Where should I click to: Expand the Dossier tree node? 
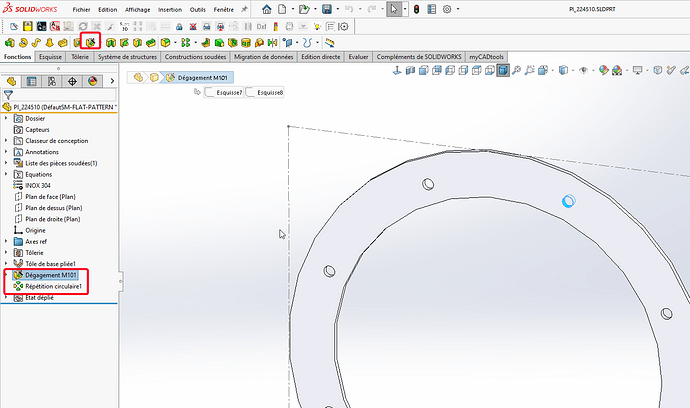pos(6,118)
